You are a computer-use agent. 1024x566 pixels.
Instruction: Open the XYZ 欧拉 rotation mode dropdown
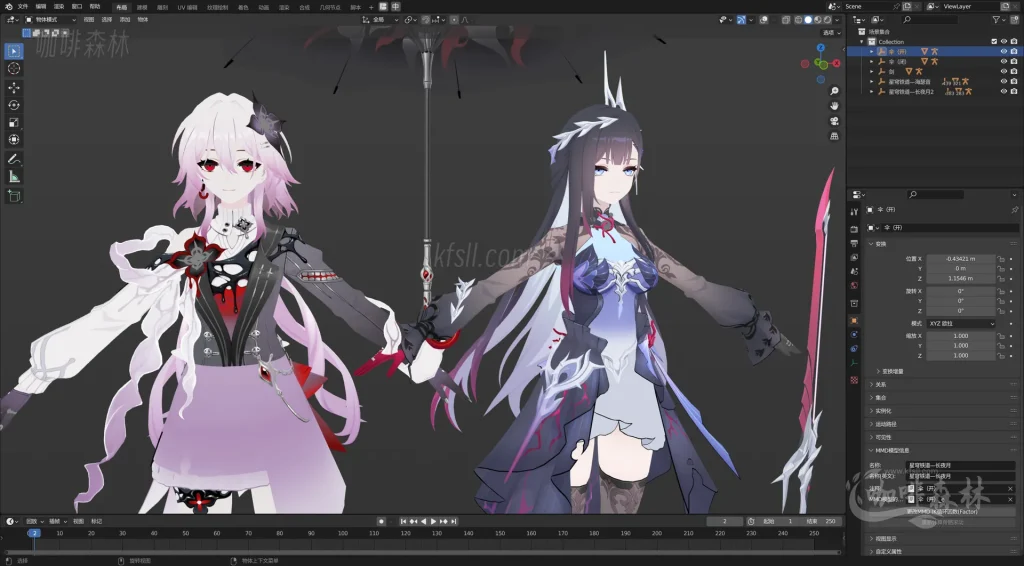point(961,323)
